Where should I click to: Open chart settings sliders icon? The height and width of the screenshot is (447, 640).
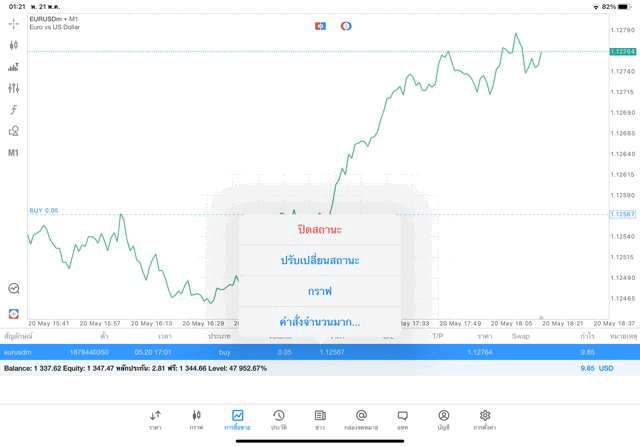[x=14, y=88]
